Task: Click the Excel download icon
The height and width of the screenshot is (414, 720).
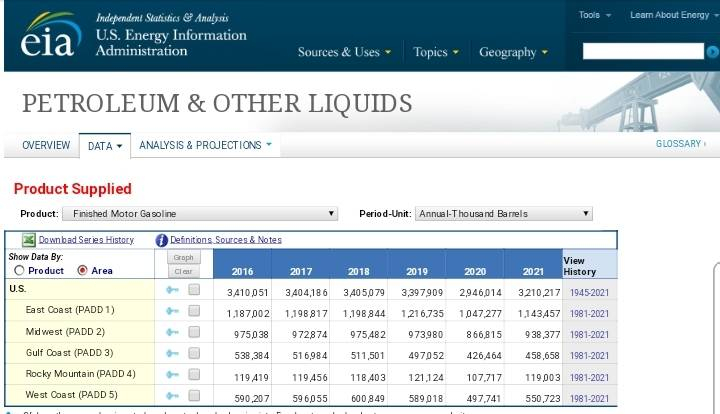Action: (29, 240)
